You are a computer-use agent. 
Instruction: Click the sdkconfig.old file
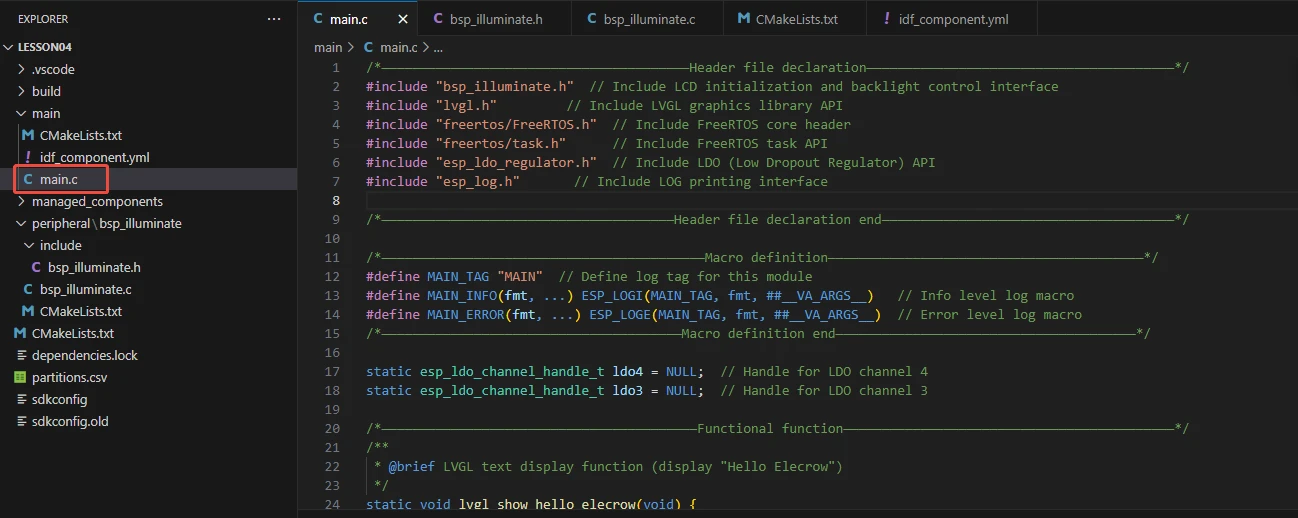[69, 421]
